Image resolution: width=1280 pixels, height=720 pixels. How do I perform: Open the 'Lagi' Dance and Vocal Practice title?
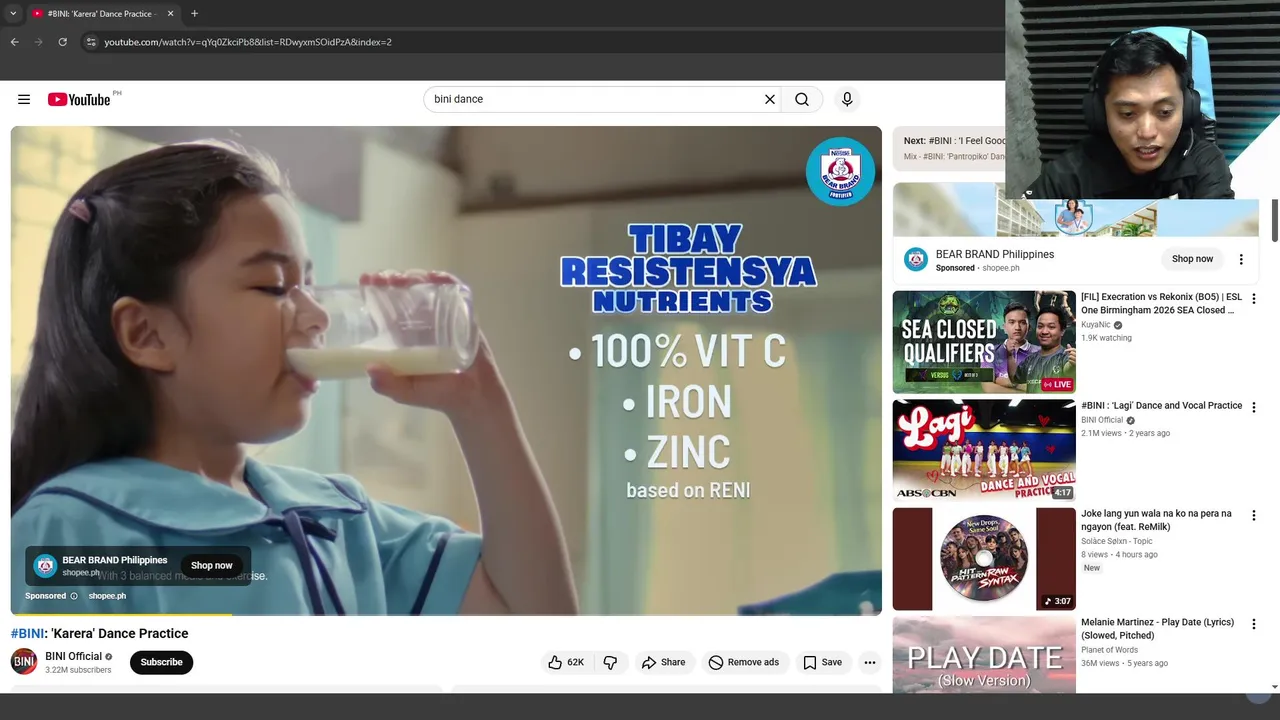pos(1161,405)
